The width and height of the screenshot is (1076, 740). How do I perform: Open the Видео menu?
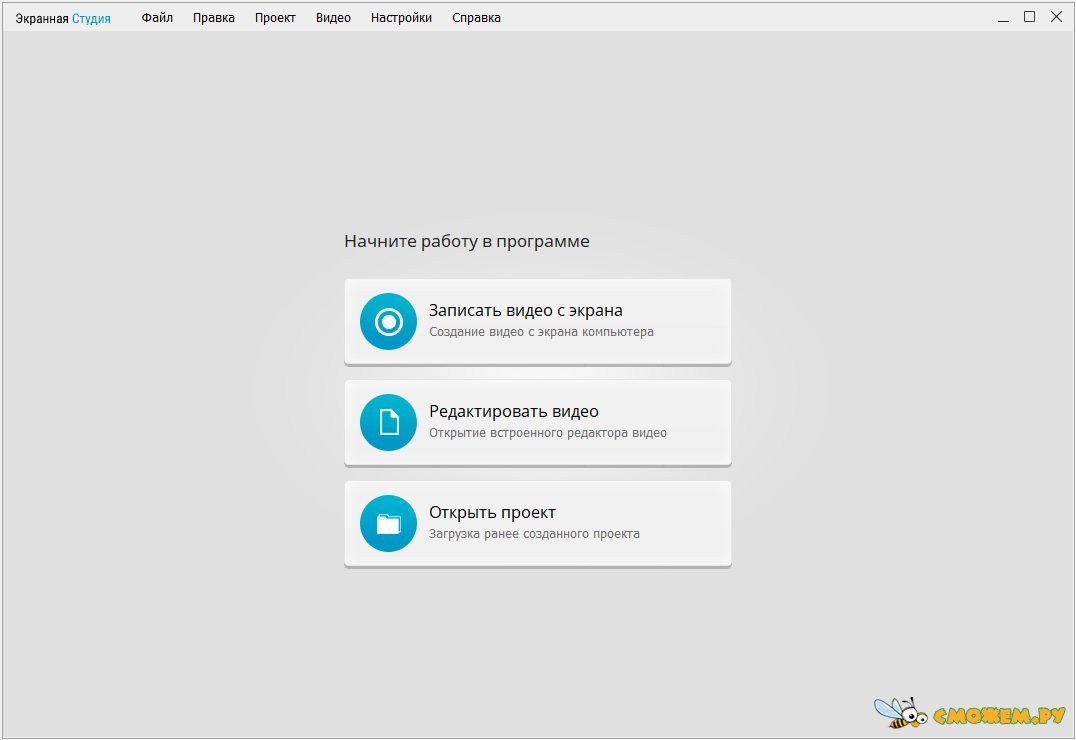[x=333, y=18]
